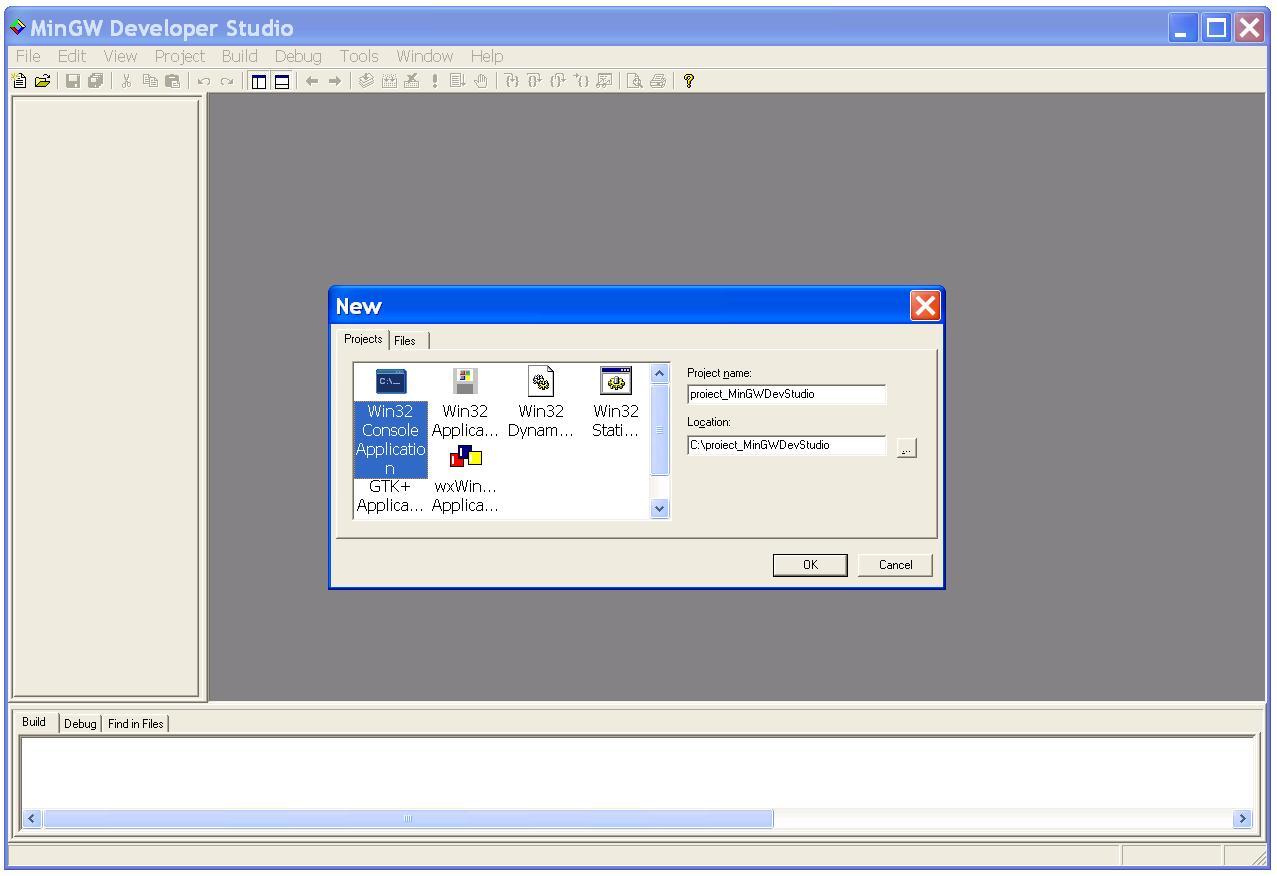1277x876 pixels.
Task: Switch to the Files tab
Action: tap(405, 340)
